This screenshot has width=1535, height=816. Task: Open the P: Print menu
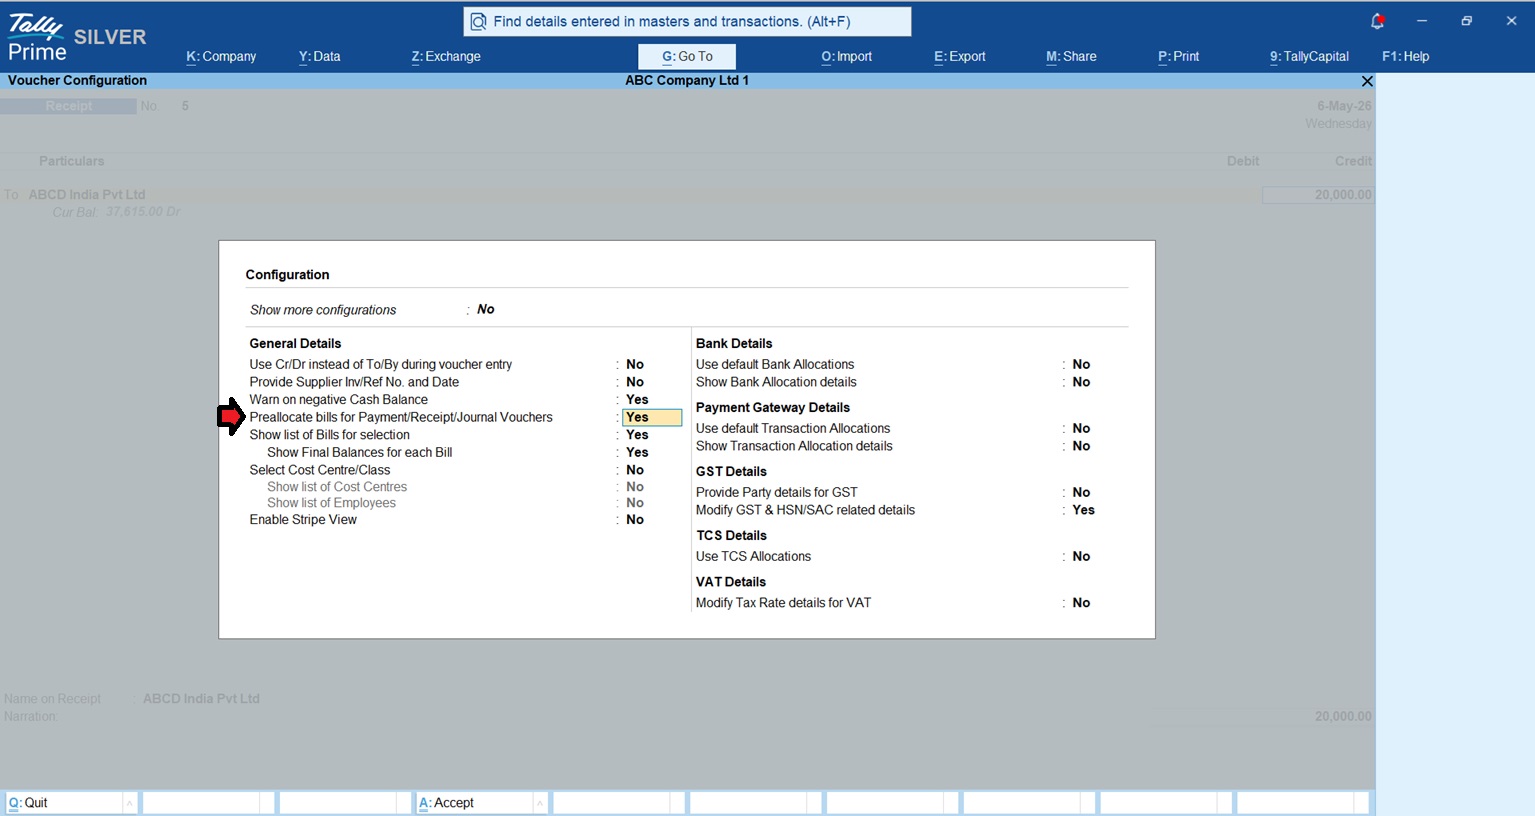pos(1178,56)
